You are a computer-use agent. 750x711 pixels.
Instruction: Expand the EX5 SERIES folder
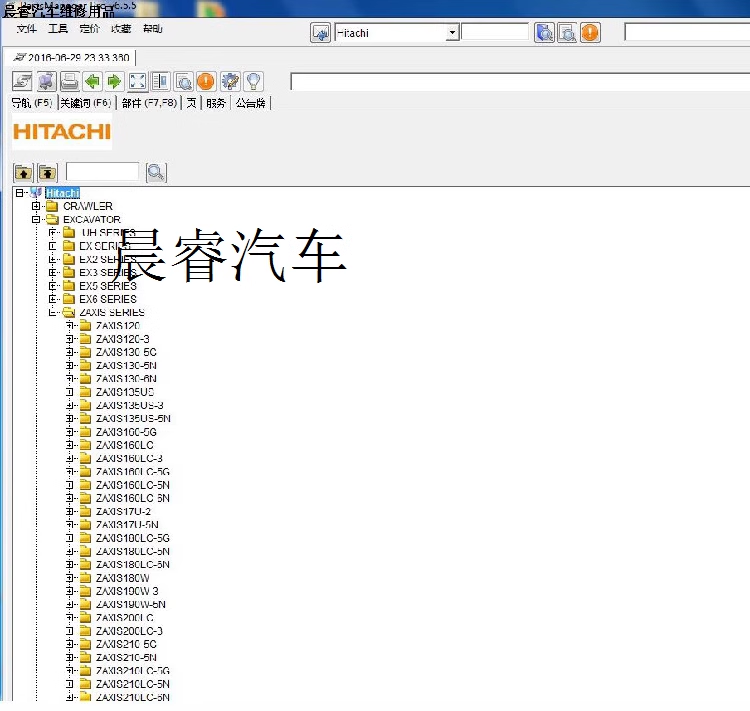click(x=53, y=286)
